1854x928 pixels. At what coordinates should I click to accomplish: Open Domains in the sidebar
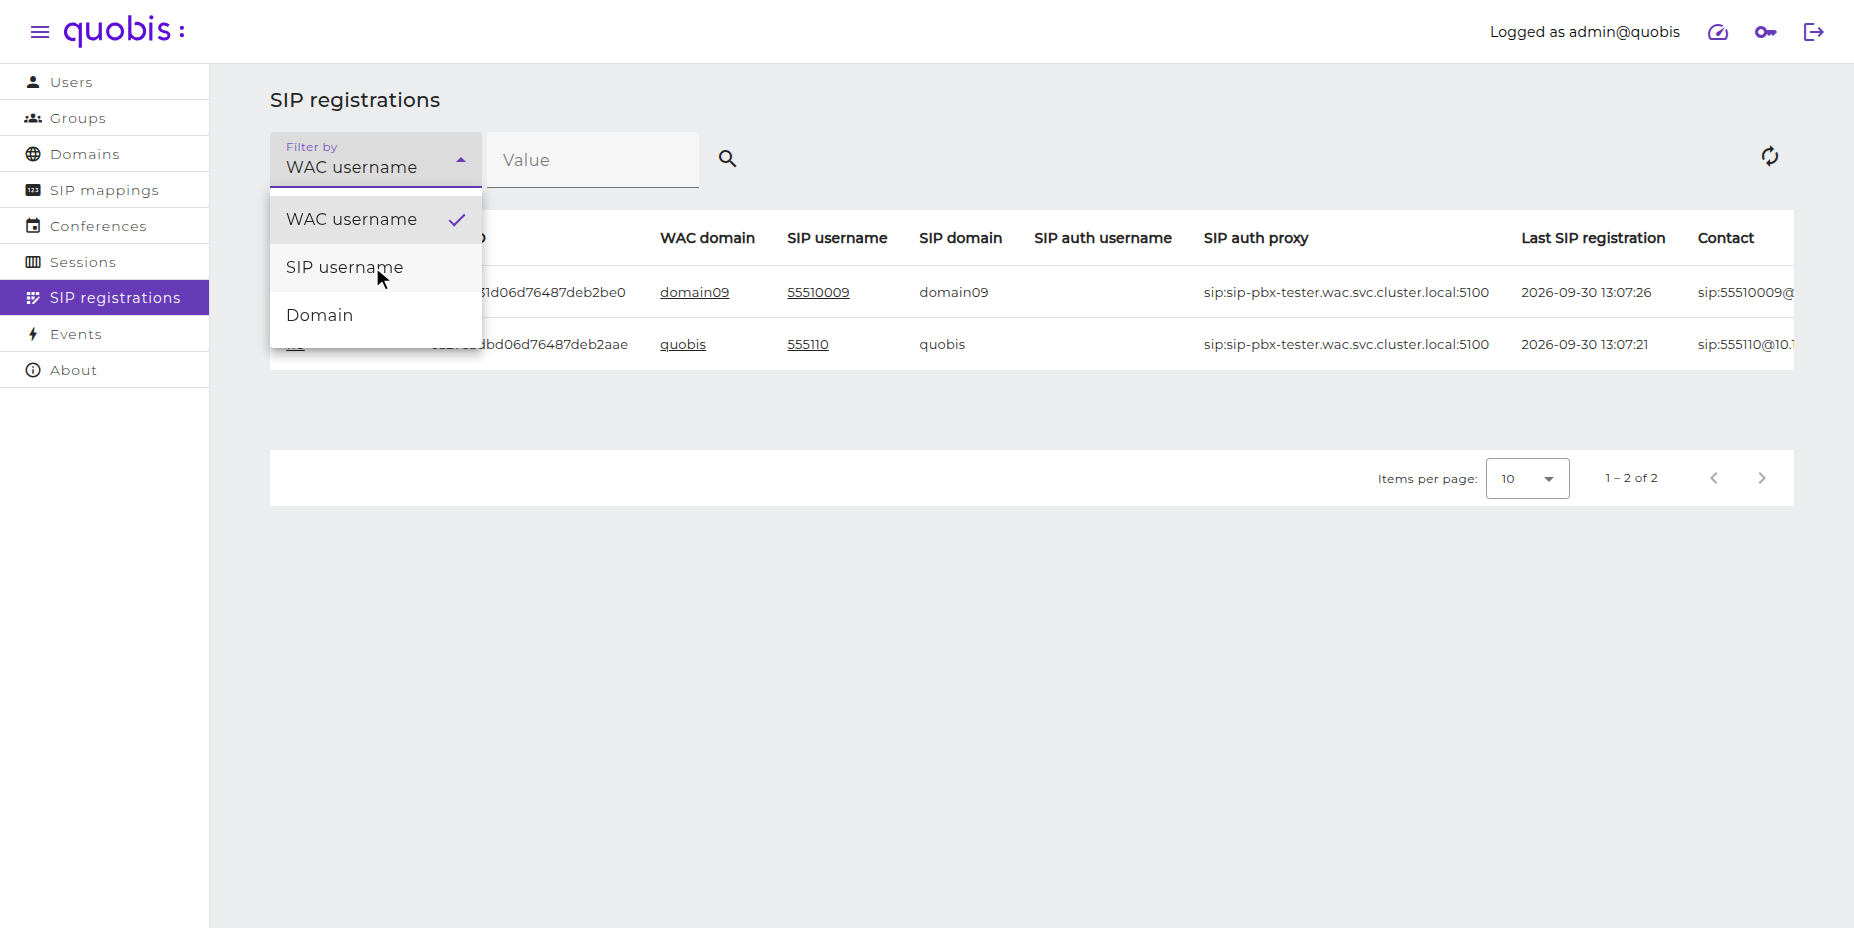coord(104,154)
